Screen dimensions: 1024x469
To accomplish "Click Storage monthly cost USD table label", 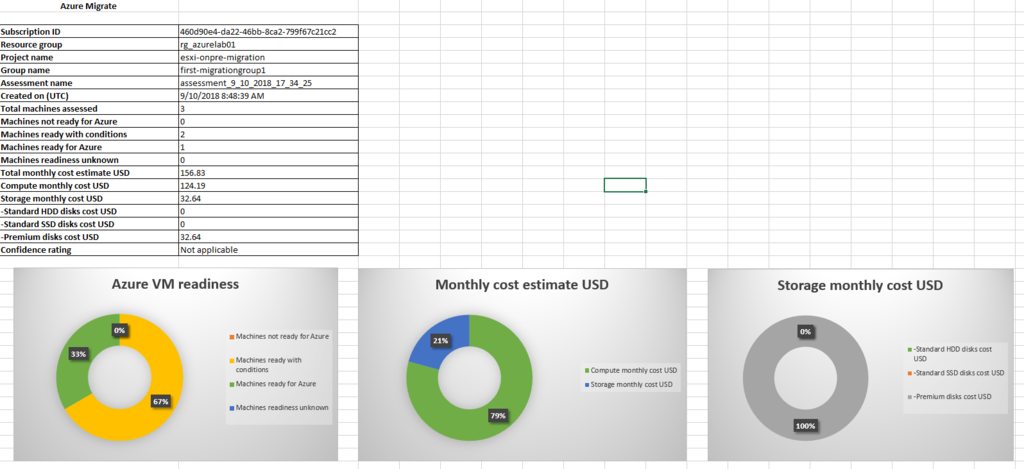I will click(89, 199).
